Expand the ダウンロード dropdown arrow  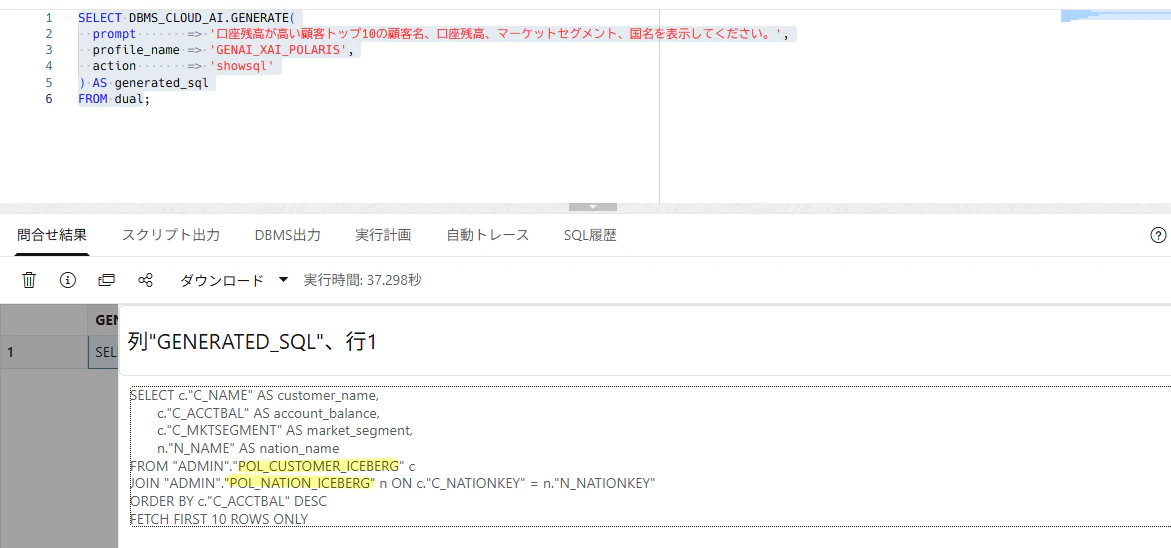pyautogui.click(x=283, y=280)
